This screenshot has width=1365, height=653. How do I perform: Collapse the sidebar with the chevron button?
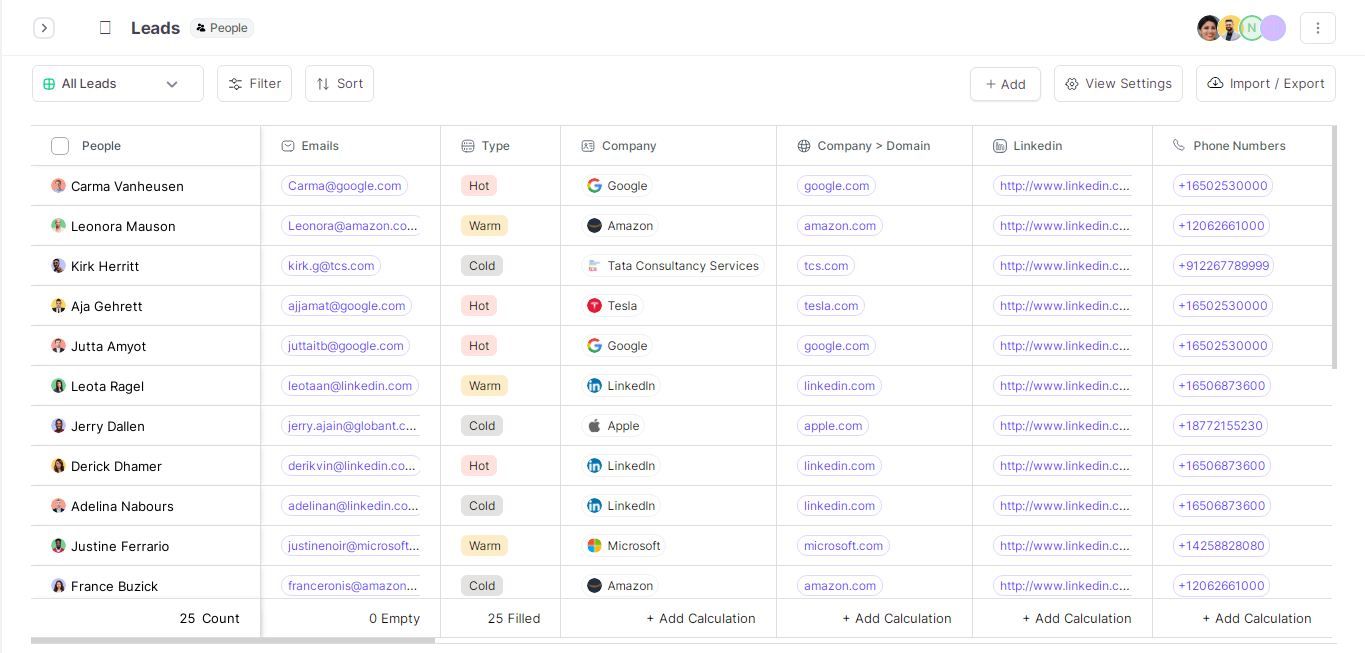[44, 28]
